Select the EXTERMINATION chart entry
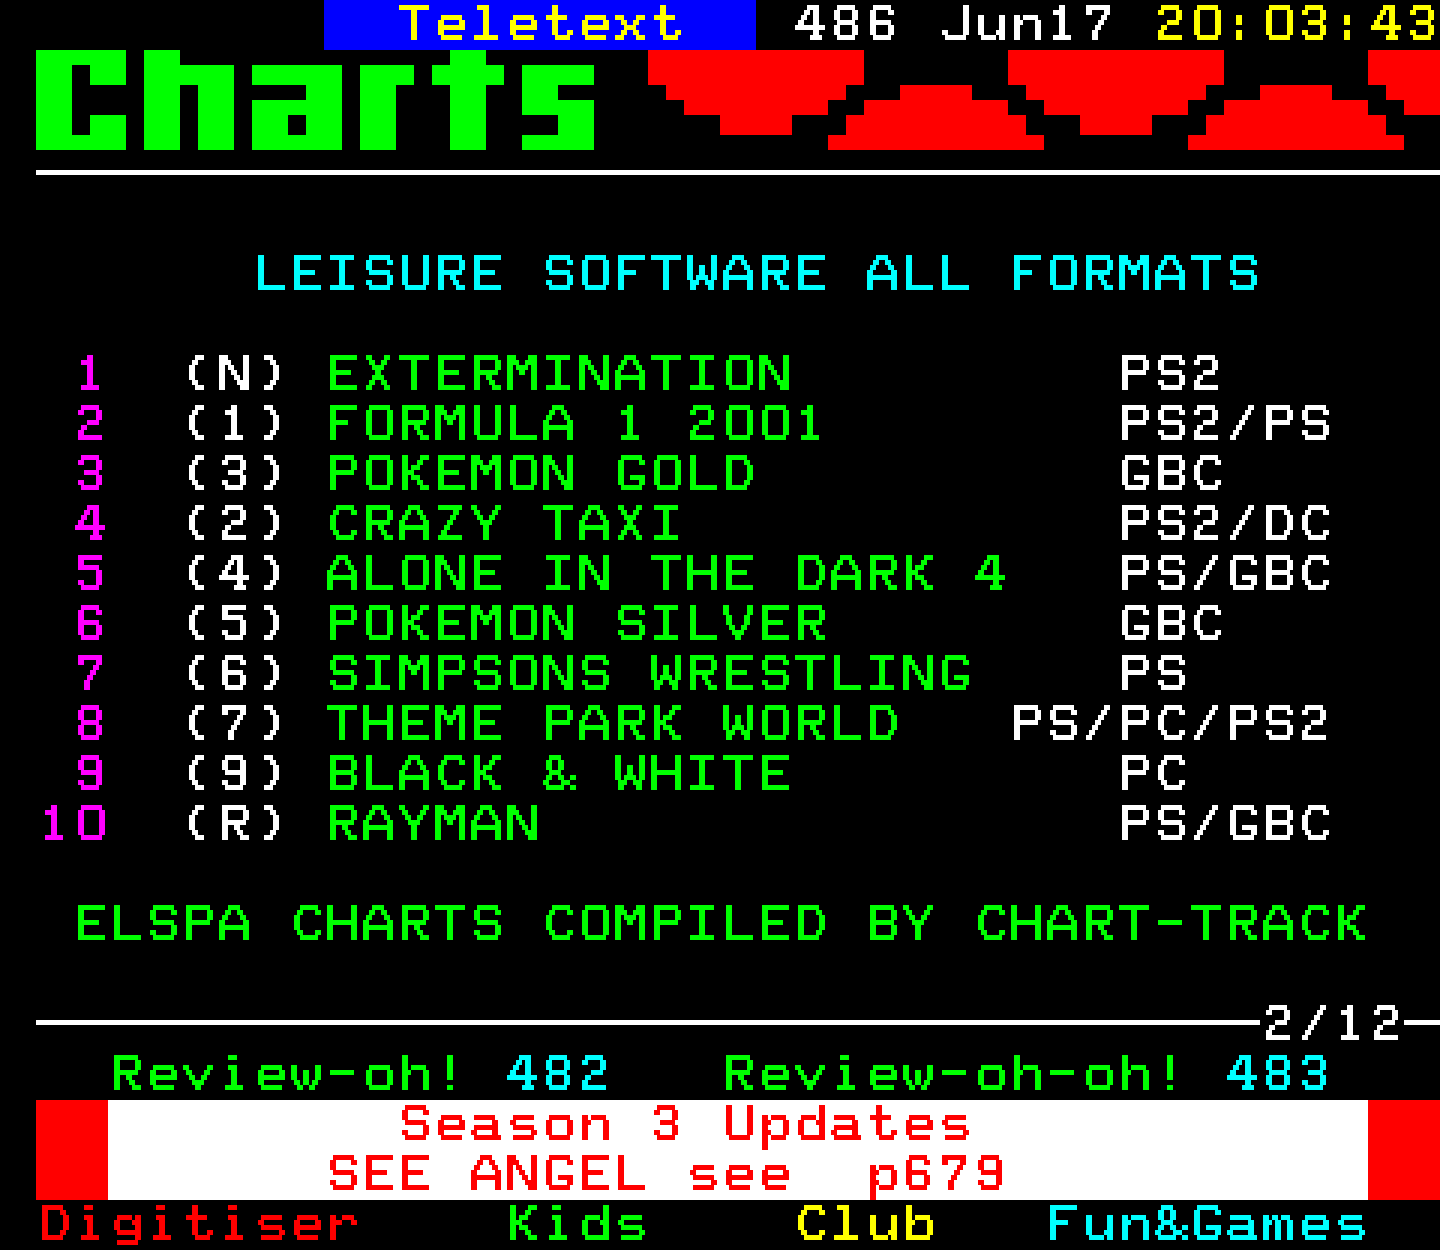Image resolution: width=1440 pixels, height=1250 pixels. [x=559, y=374]
